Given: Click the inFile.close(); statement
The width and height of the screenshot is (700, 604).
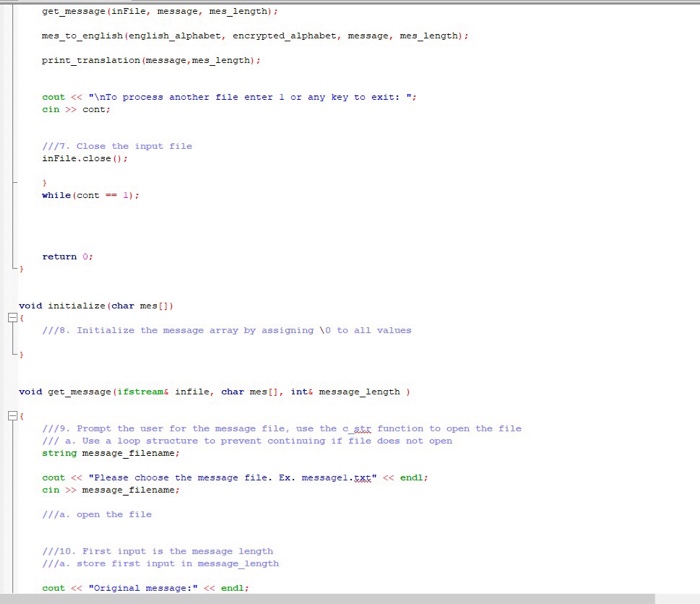Looking at the screenshot, I should click(x=85, y=159).
